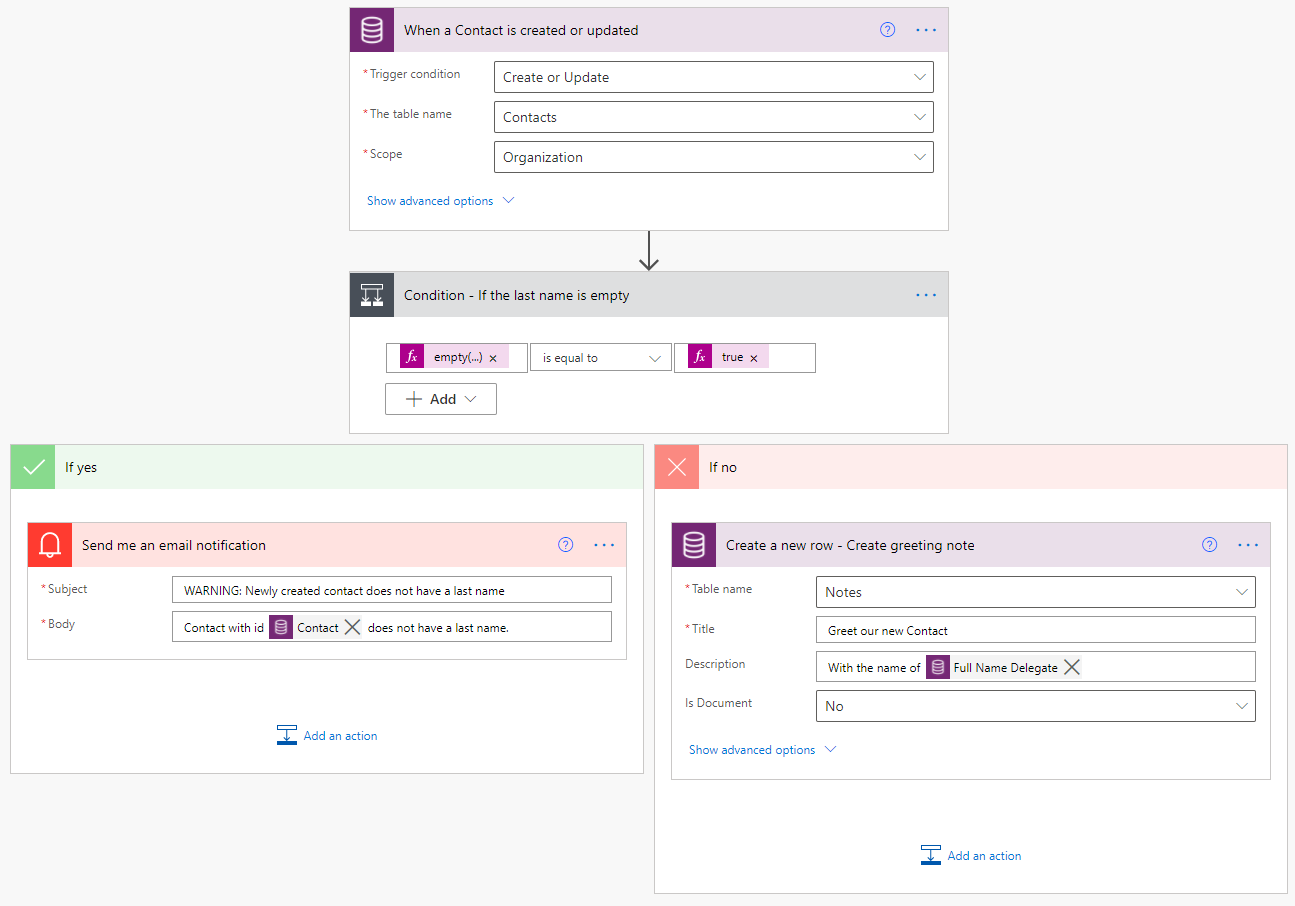Click the Dataverse icon on the trigger card

(x=372, y=30)
